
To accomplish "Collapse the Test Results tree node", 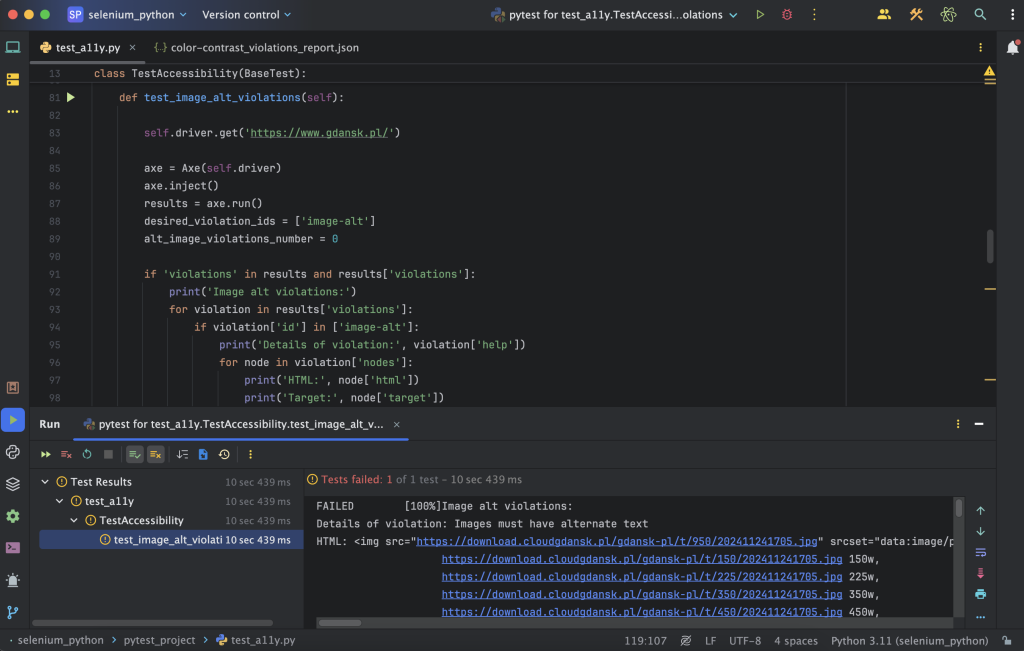I will point(45,482).
